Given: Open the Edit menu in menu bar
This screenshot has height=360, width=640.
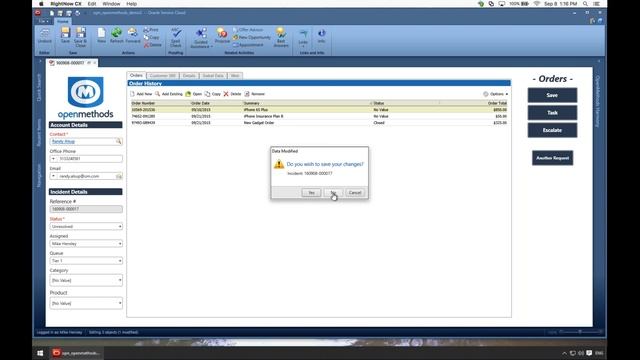Looking at the screenshot, I should tap(92, 4).
